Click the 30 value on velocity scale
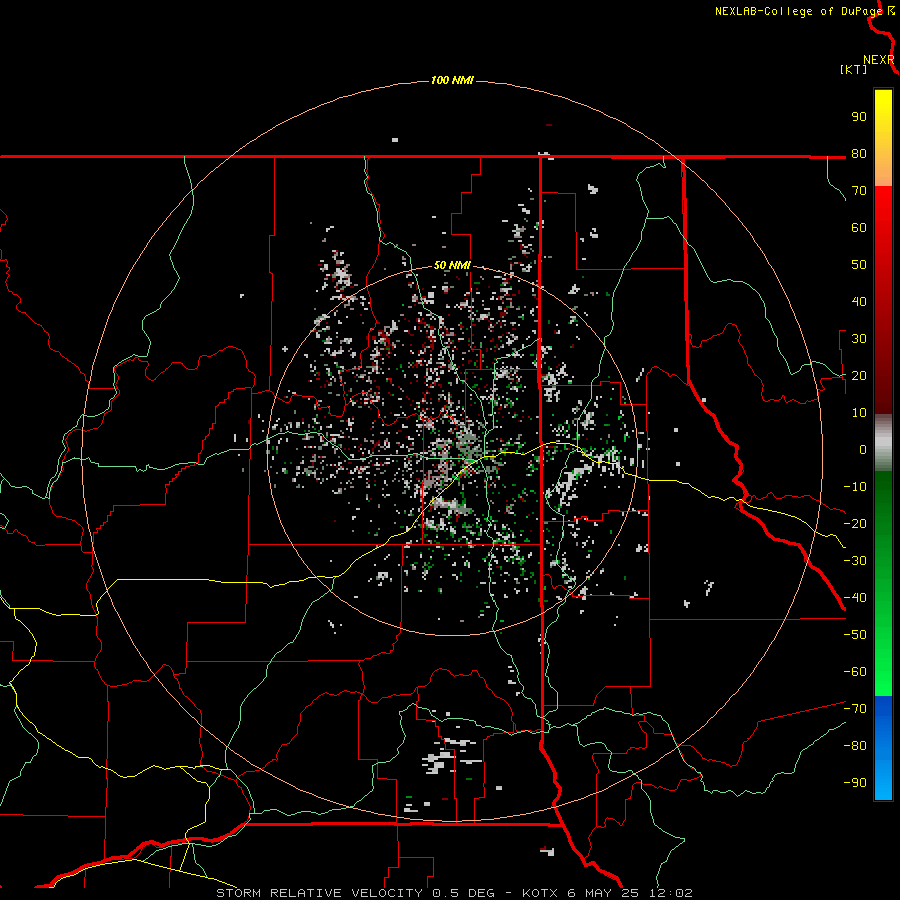The width and height of the screenshot is (900, 900). [859, 339]
